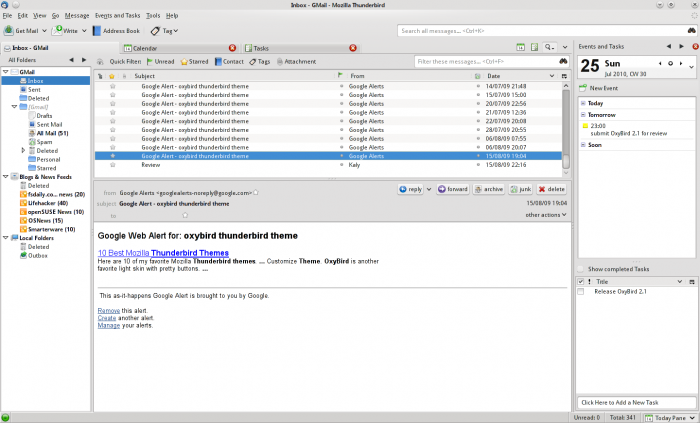This screenshot has width=700, height=423.
Task: Click Write to compose a message
Action: tap(65, 31)
